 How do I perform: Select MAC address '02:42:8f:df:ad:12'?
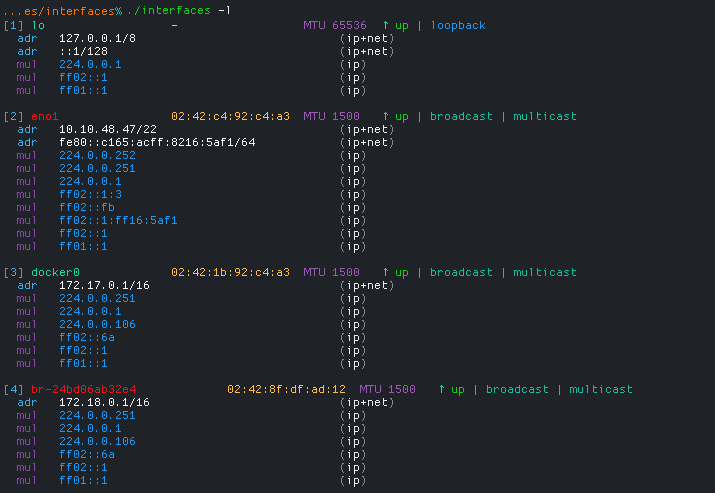pos(286,389)
